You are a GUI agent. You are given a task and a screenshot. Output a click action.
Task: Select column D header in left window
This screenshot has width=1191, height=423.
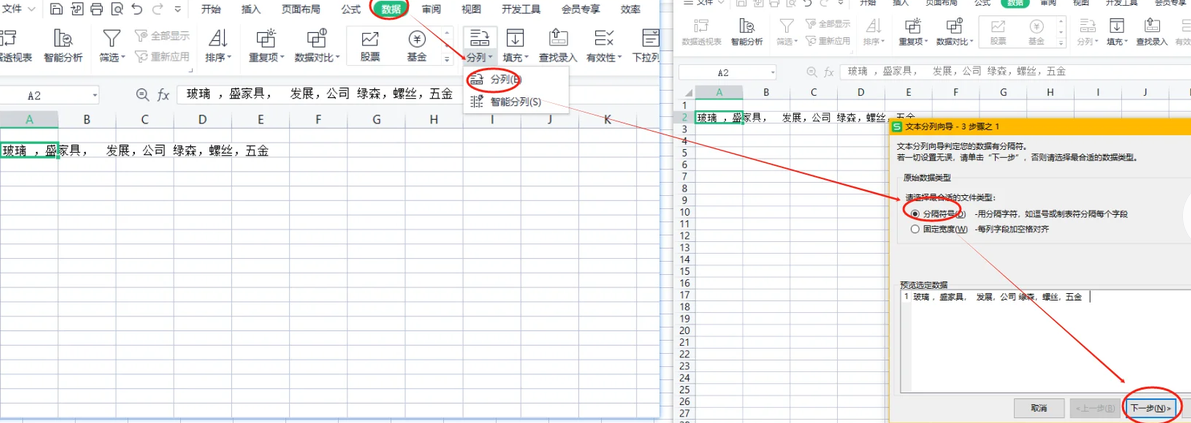[x=202, y=119]
